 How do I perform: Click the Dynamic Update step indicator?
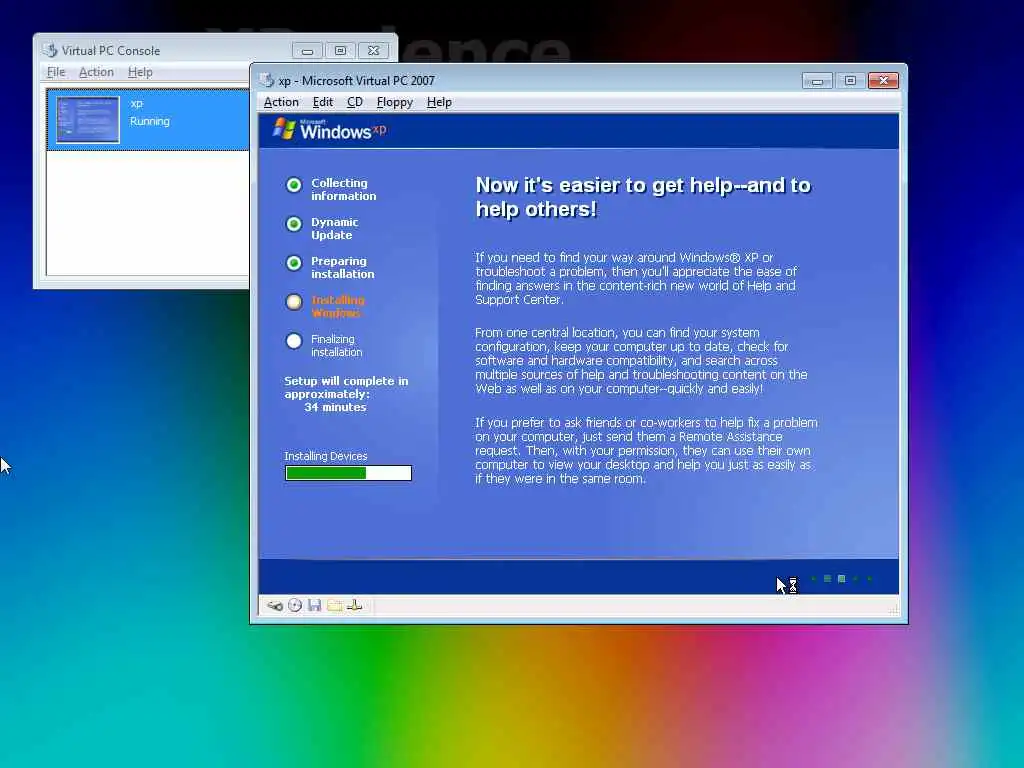(x=294, y=224)
